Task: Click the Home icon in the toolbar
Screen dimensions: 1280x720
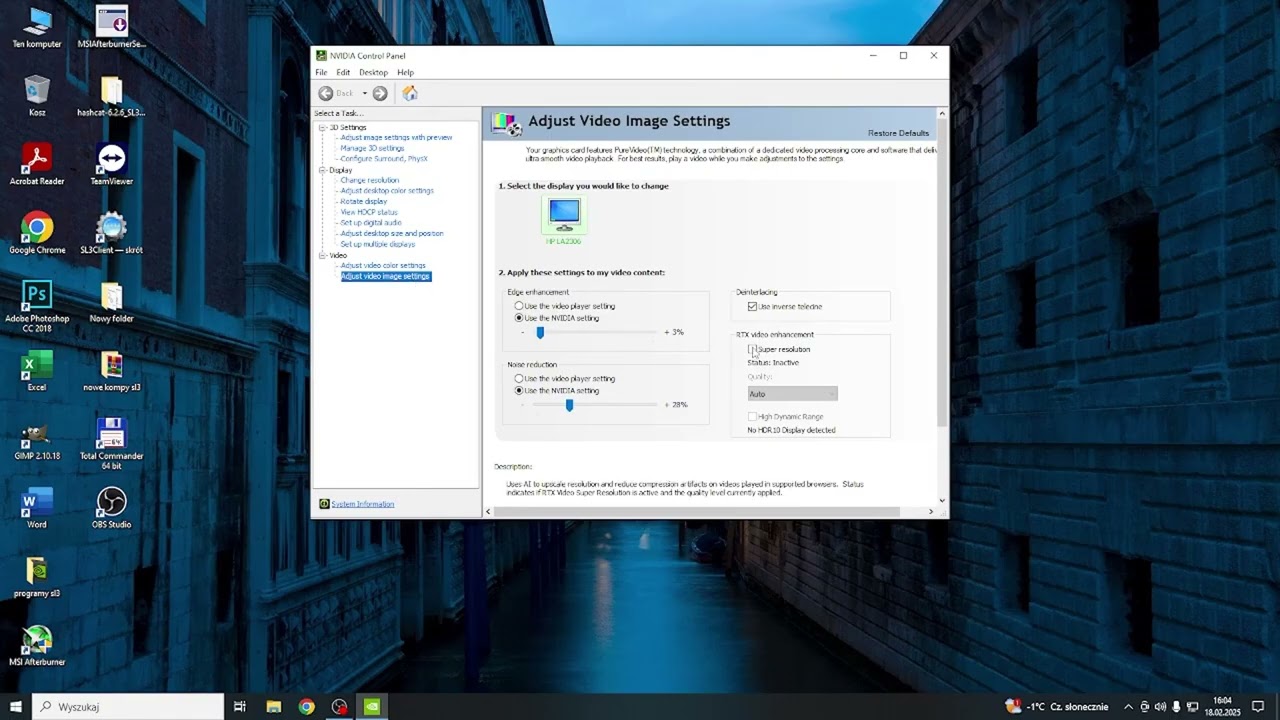Action: tap(409, 93)
